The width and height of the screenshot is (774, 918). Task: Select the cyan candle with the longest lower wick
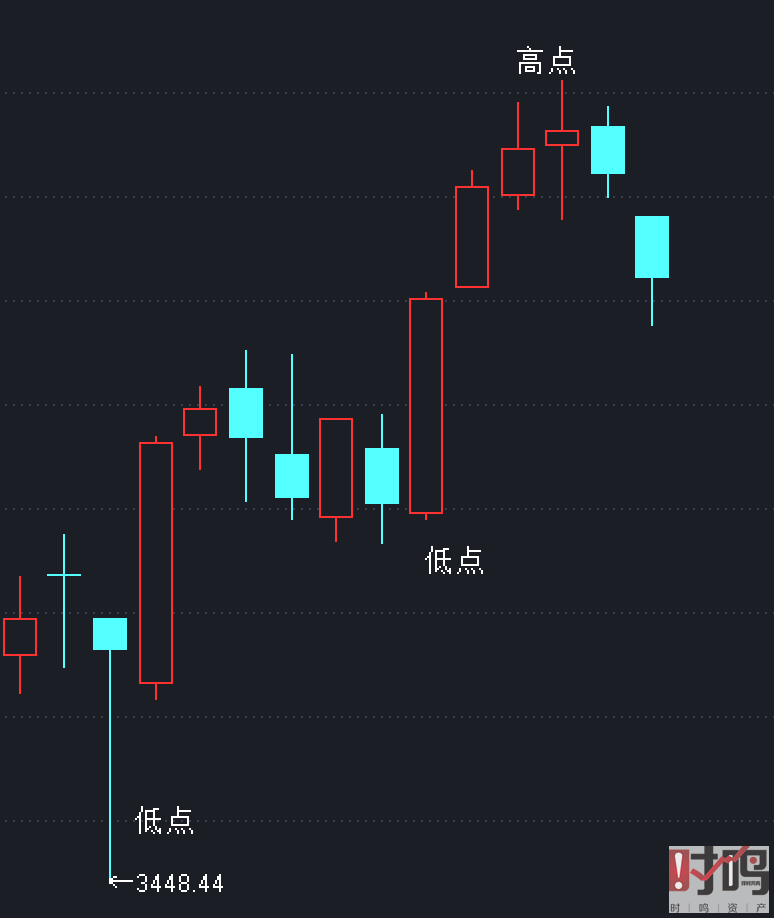click(110, 634)
